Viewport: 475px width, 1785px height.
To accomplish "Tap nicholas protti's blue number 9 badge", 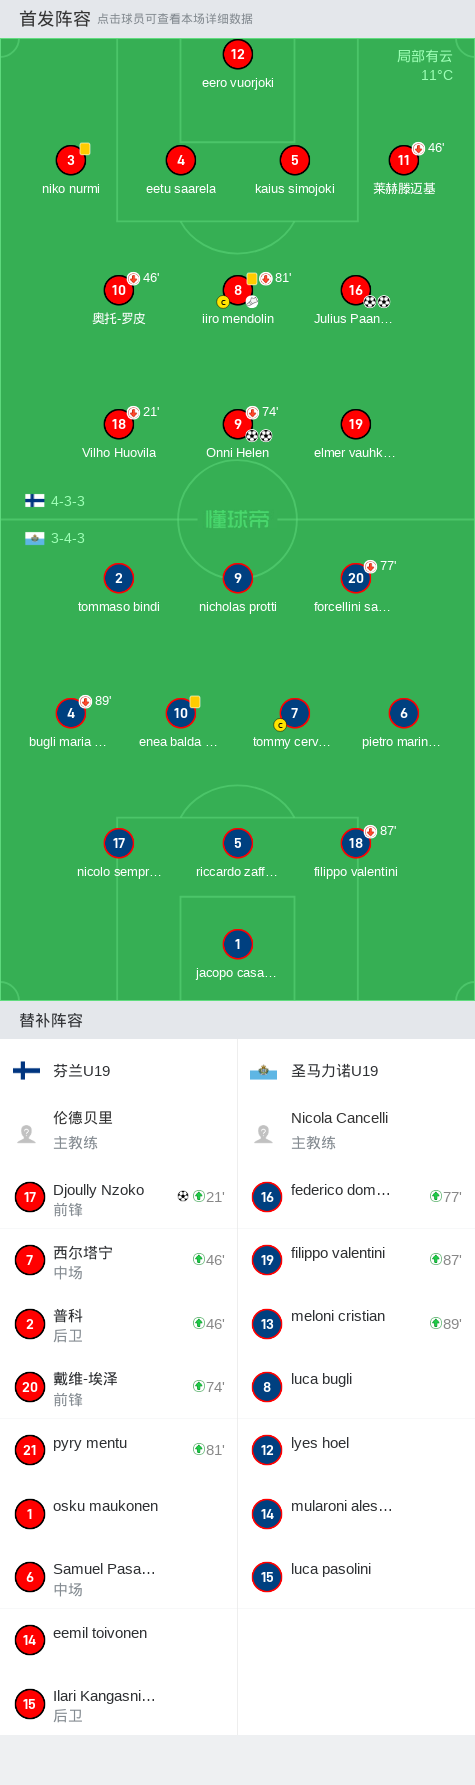I will 237,578.
